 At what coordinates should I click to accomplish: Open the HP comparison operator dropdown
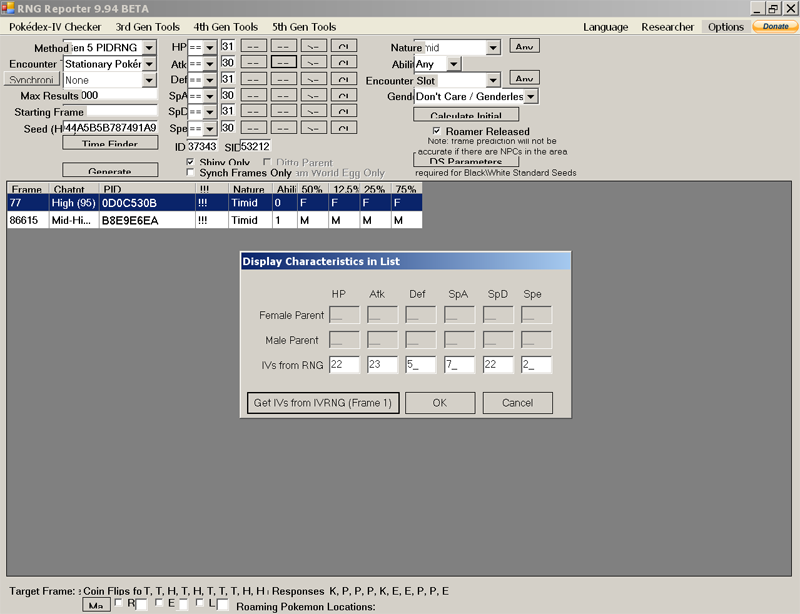[x=209, y=47]
